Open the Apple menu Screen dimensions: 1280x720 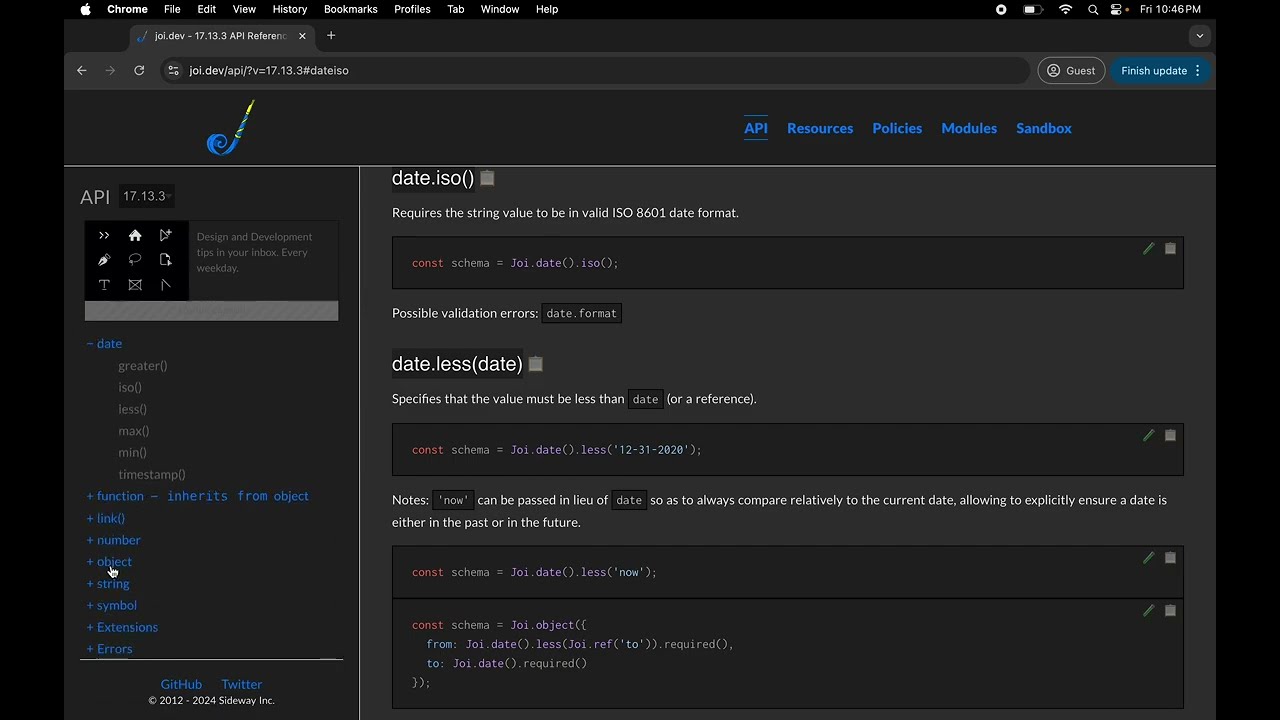tap(85, 9)
